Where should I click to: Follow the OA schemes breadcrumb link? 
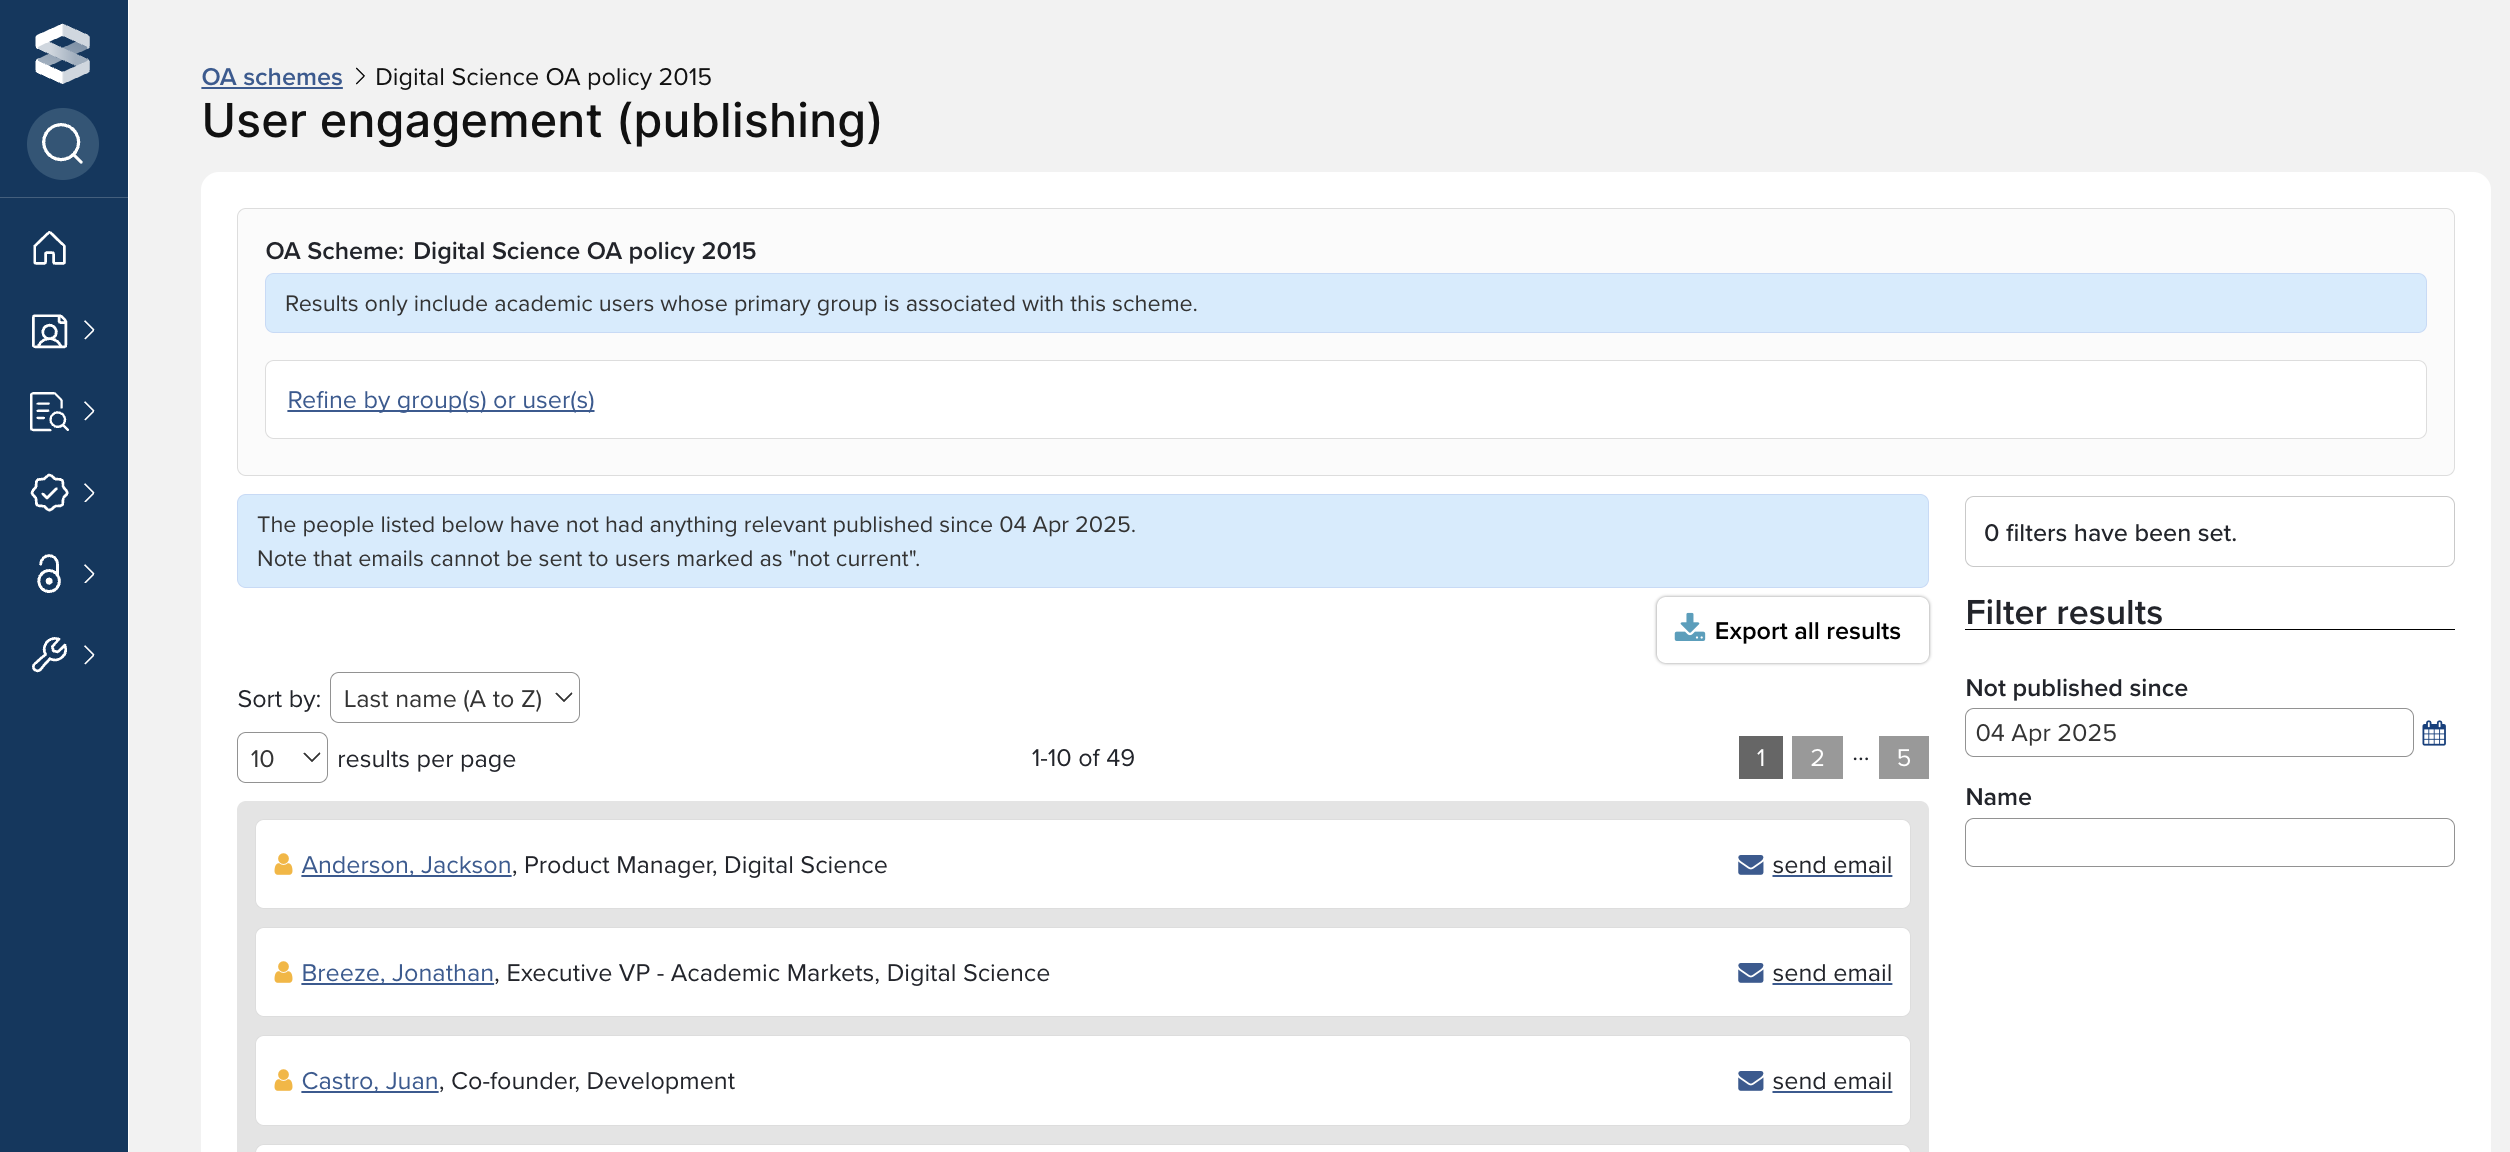tap(272, 77)
